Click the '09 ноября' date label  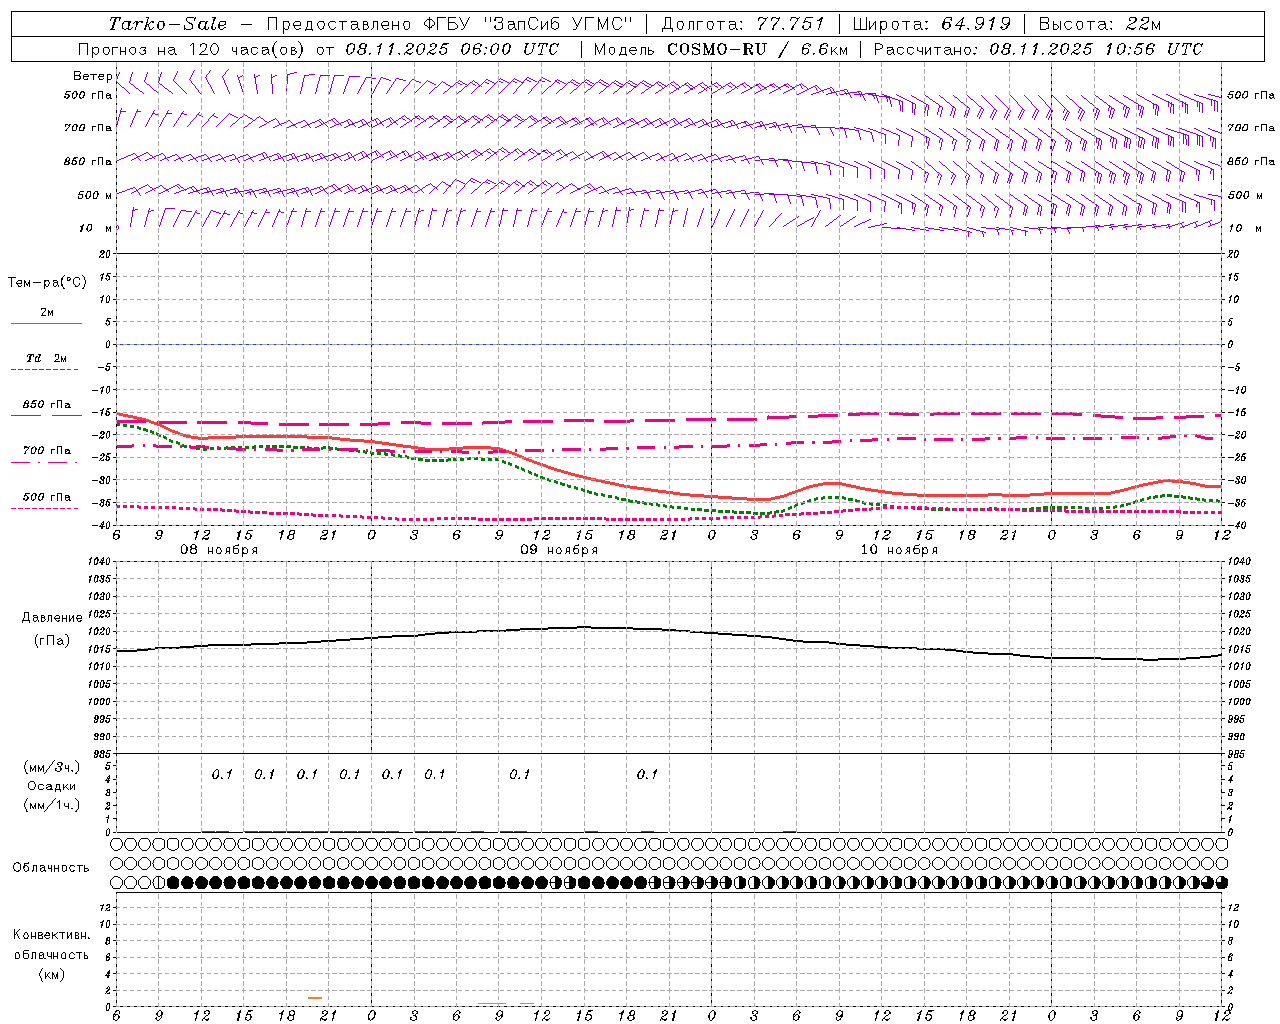[x=559, y=550]
